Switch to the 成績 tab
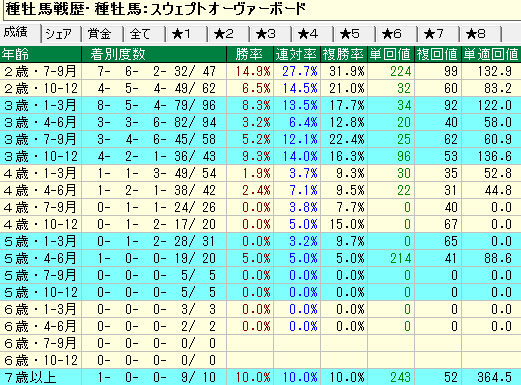This screenshot has width=521, height=385. click(x=20, y=33)
